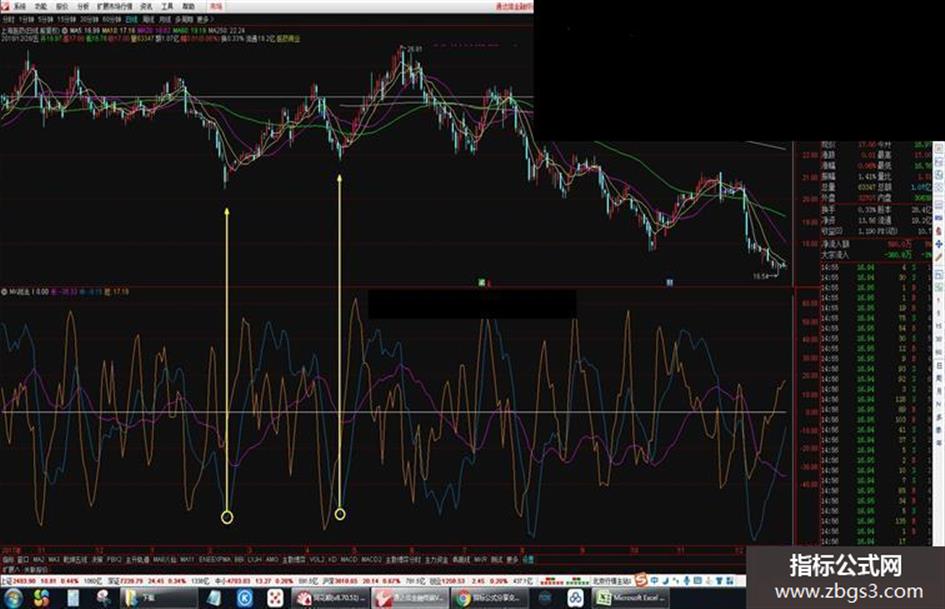Open the 系统 menu

[x=20, y=7]
